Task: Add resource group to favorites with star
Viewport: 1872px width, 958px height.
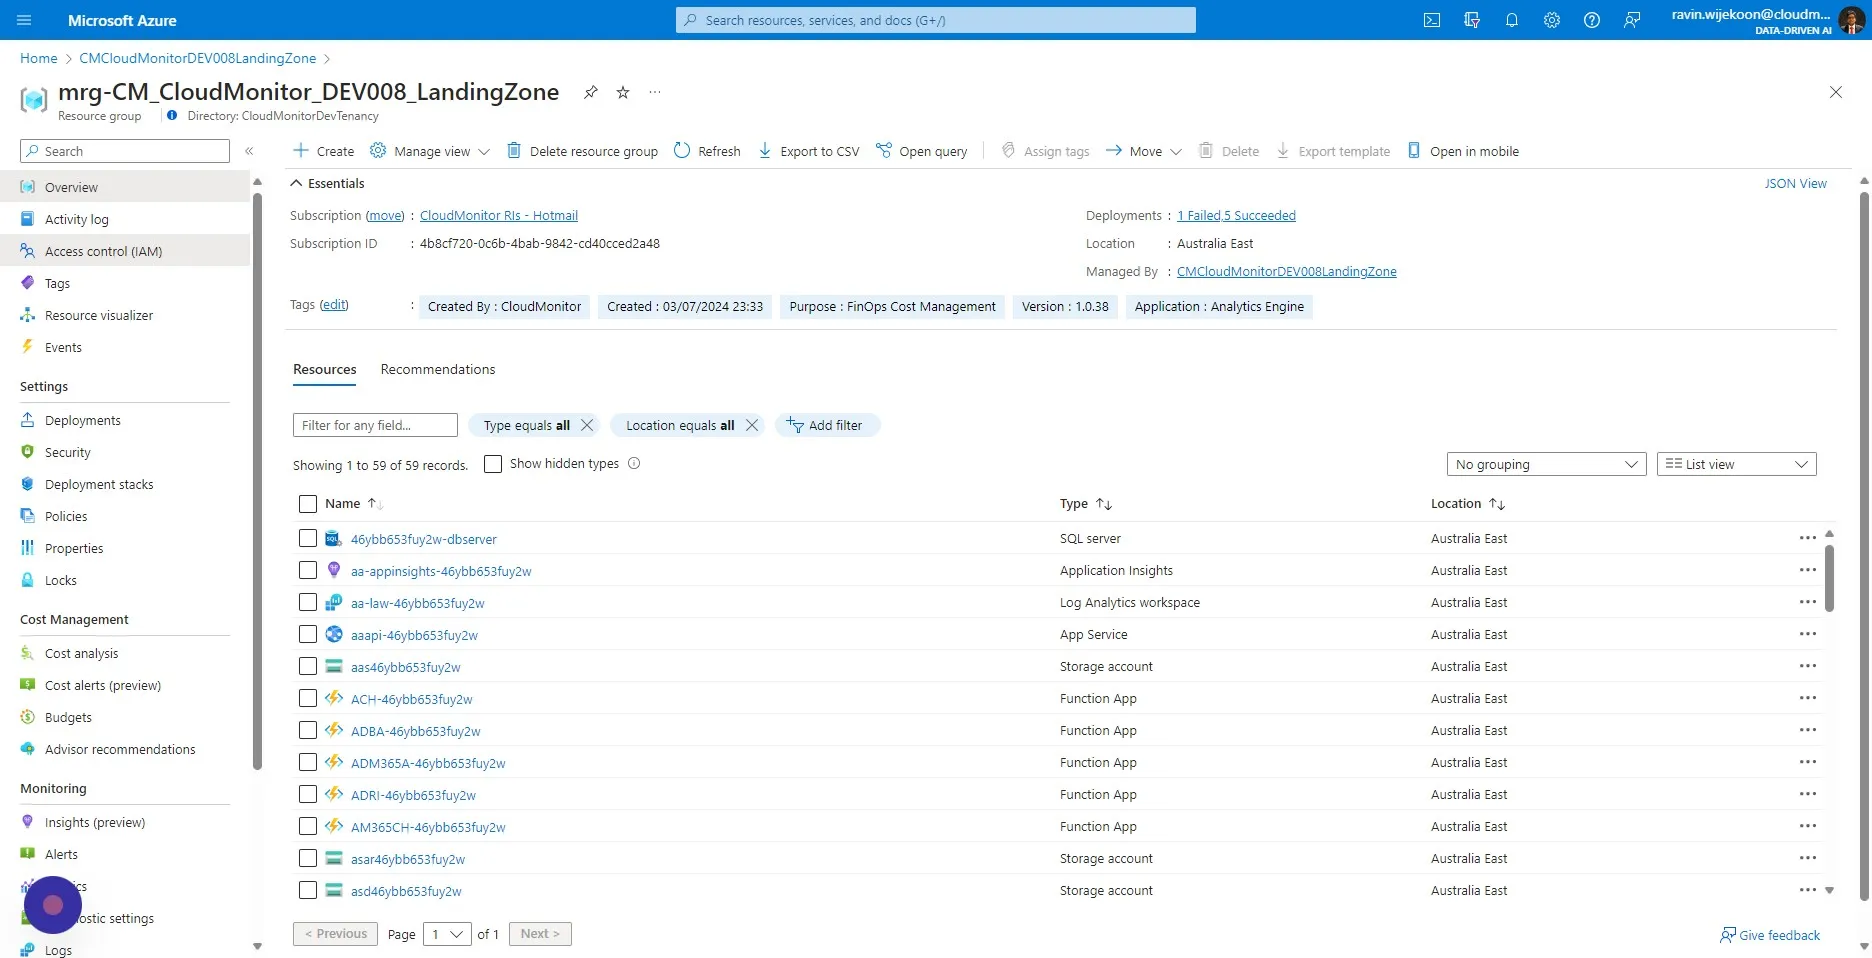Action: coord(623,92)
